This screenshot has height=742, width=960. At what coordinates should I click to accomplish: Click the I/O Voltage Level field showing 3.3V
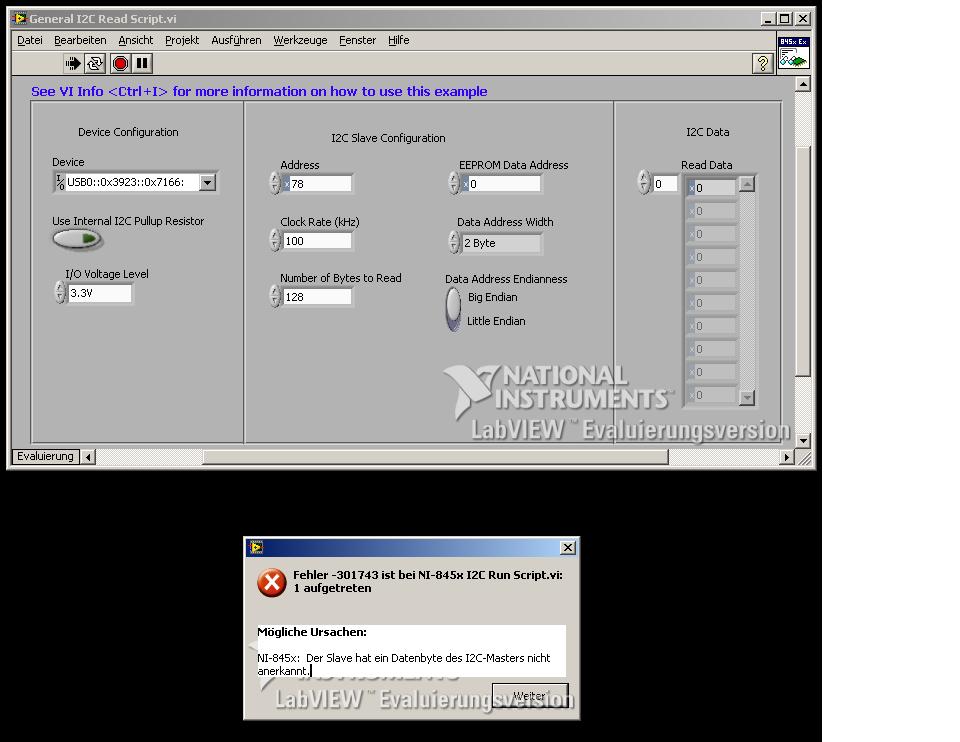(99, 293)
